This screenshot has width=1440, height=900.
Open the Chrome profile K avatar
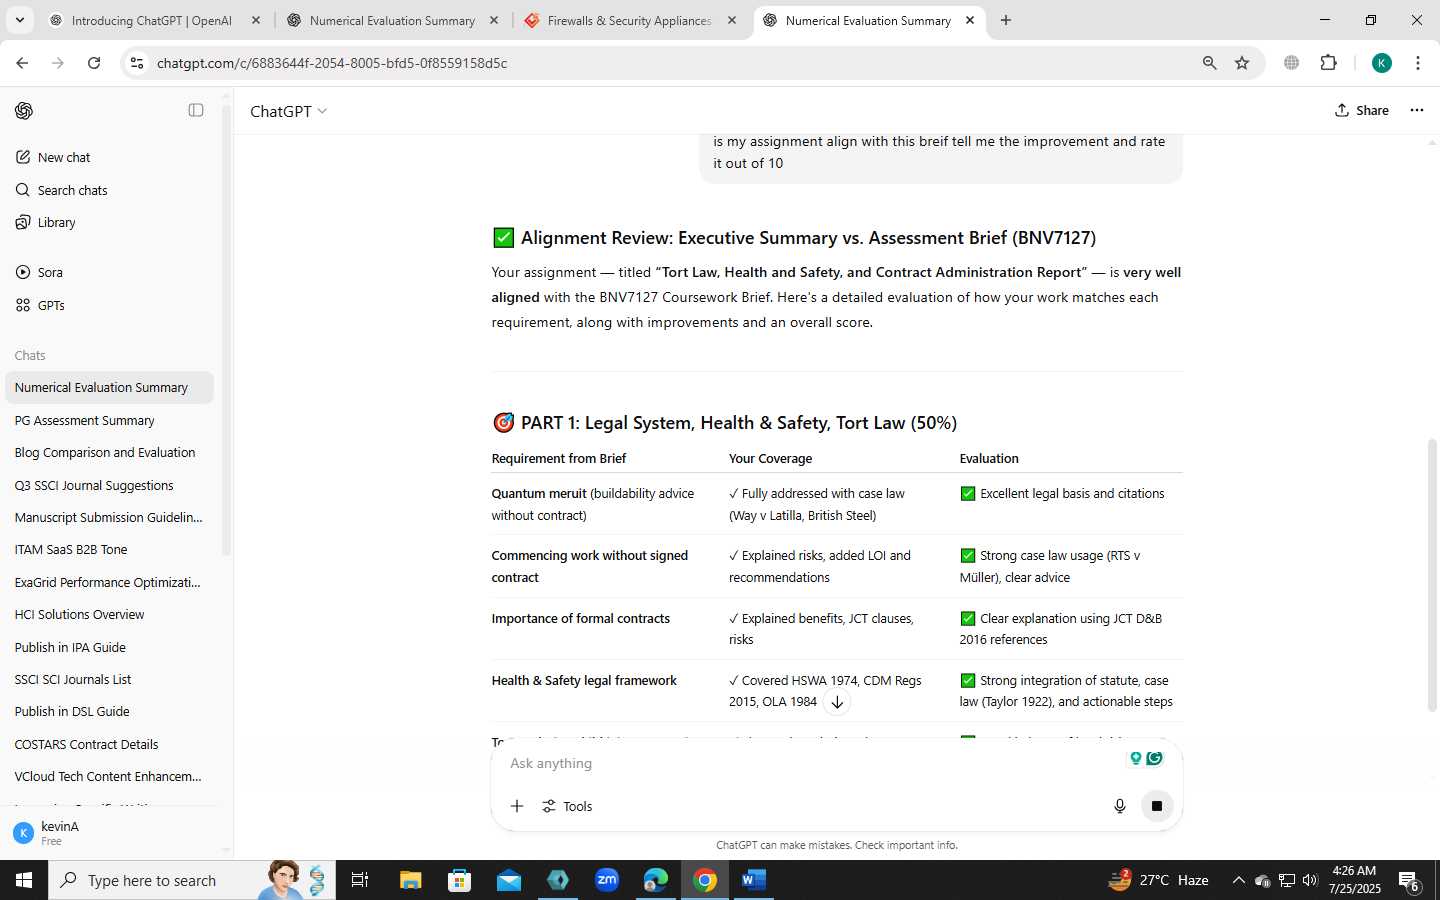(x=1382, y=63)
